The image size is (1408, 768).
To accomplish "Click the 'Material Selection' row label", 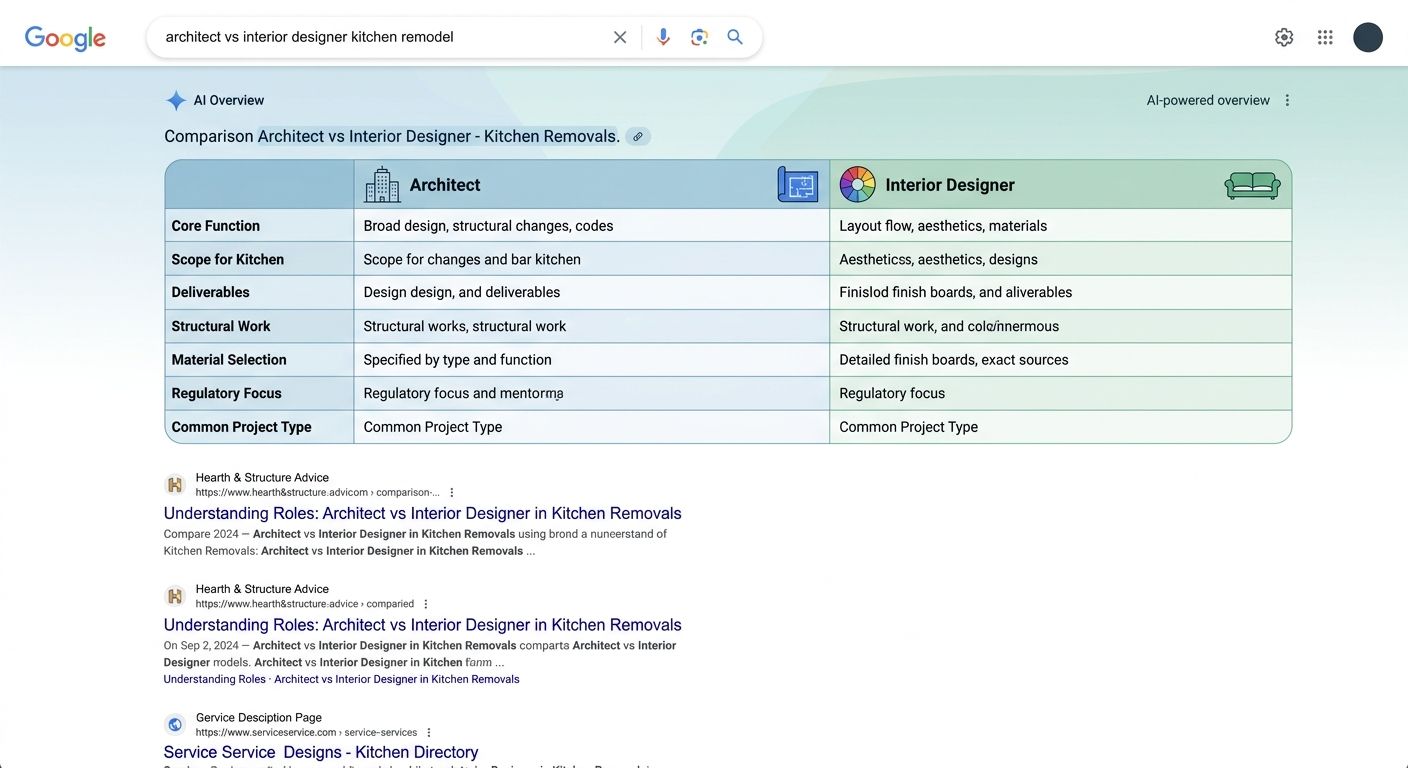I will [229, 360].
